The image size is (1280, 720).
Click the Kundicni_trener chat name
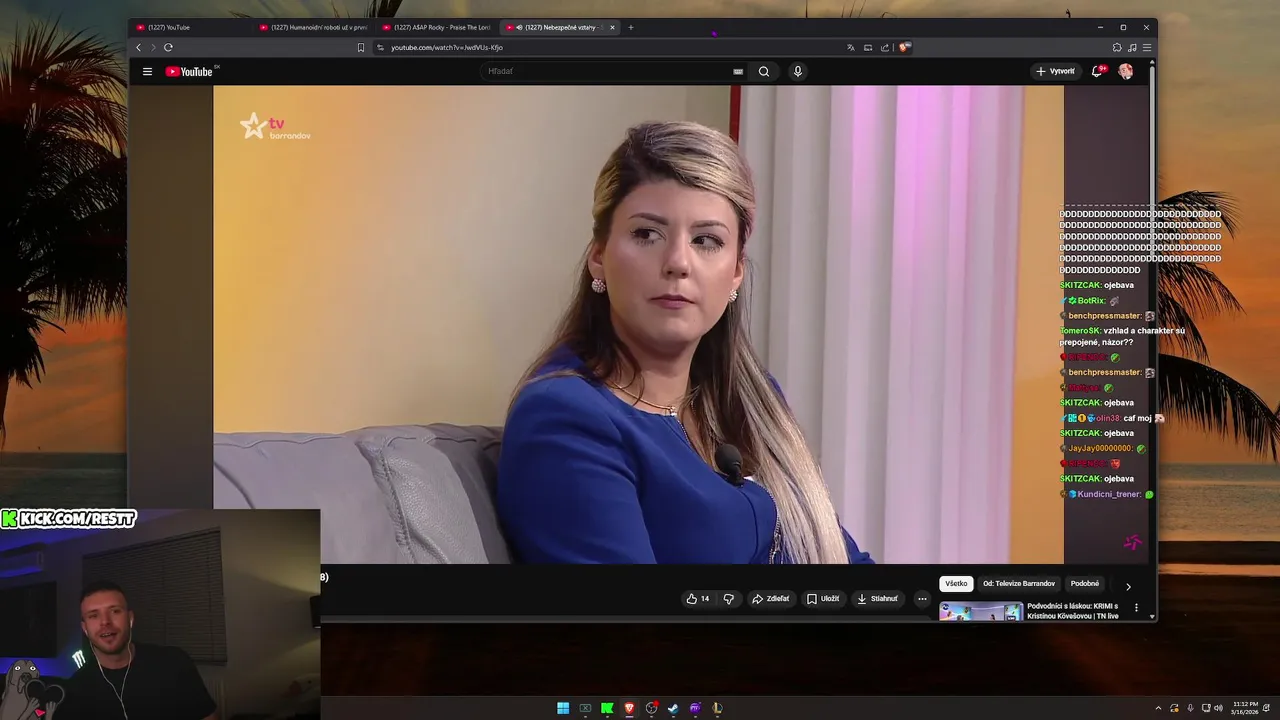pyautogui.click(x=1109, y=494)
